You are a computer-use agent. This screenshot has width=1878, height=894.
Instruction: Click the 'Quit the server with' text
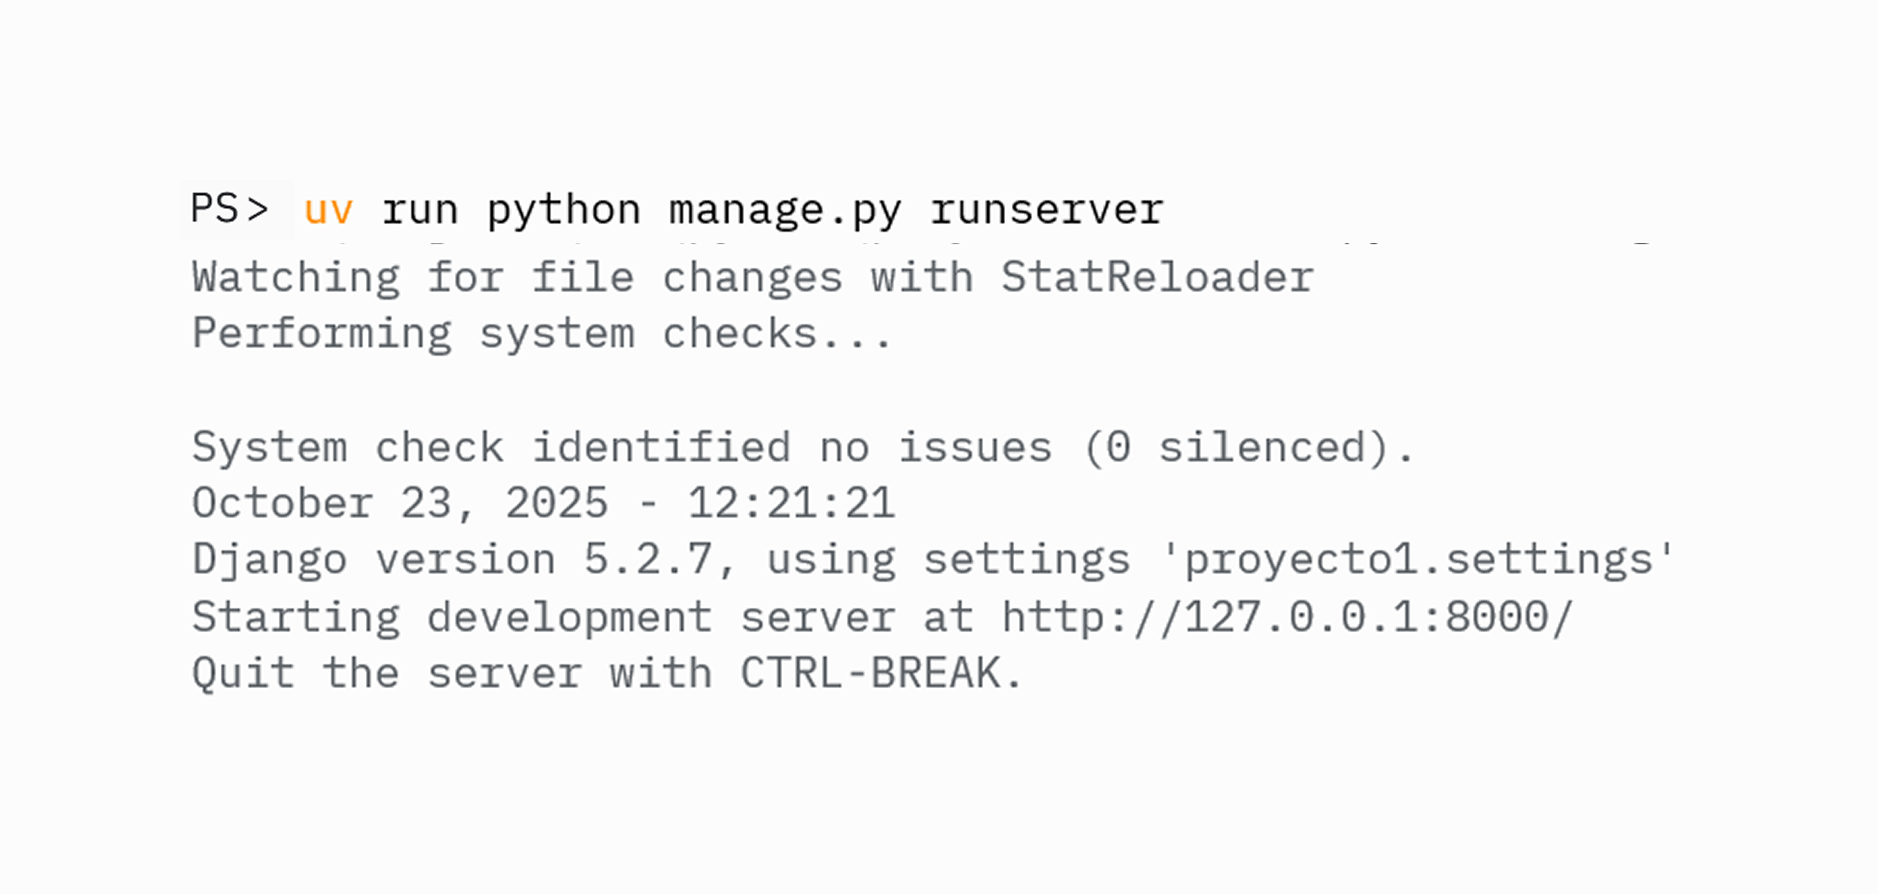pos(452,673)
